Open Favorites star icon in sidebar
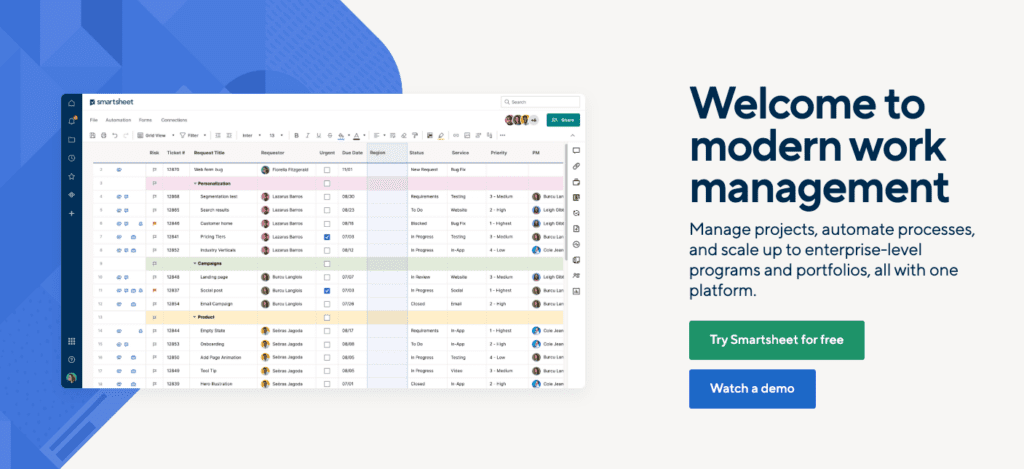The width and height of the screenshot is (1024, 469). 71,176
